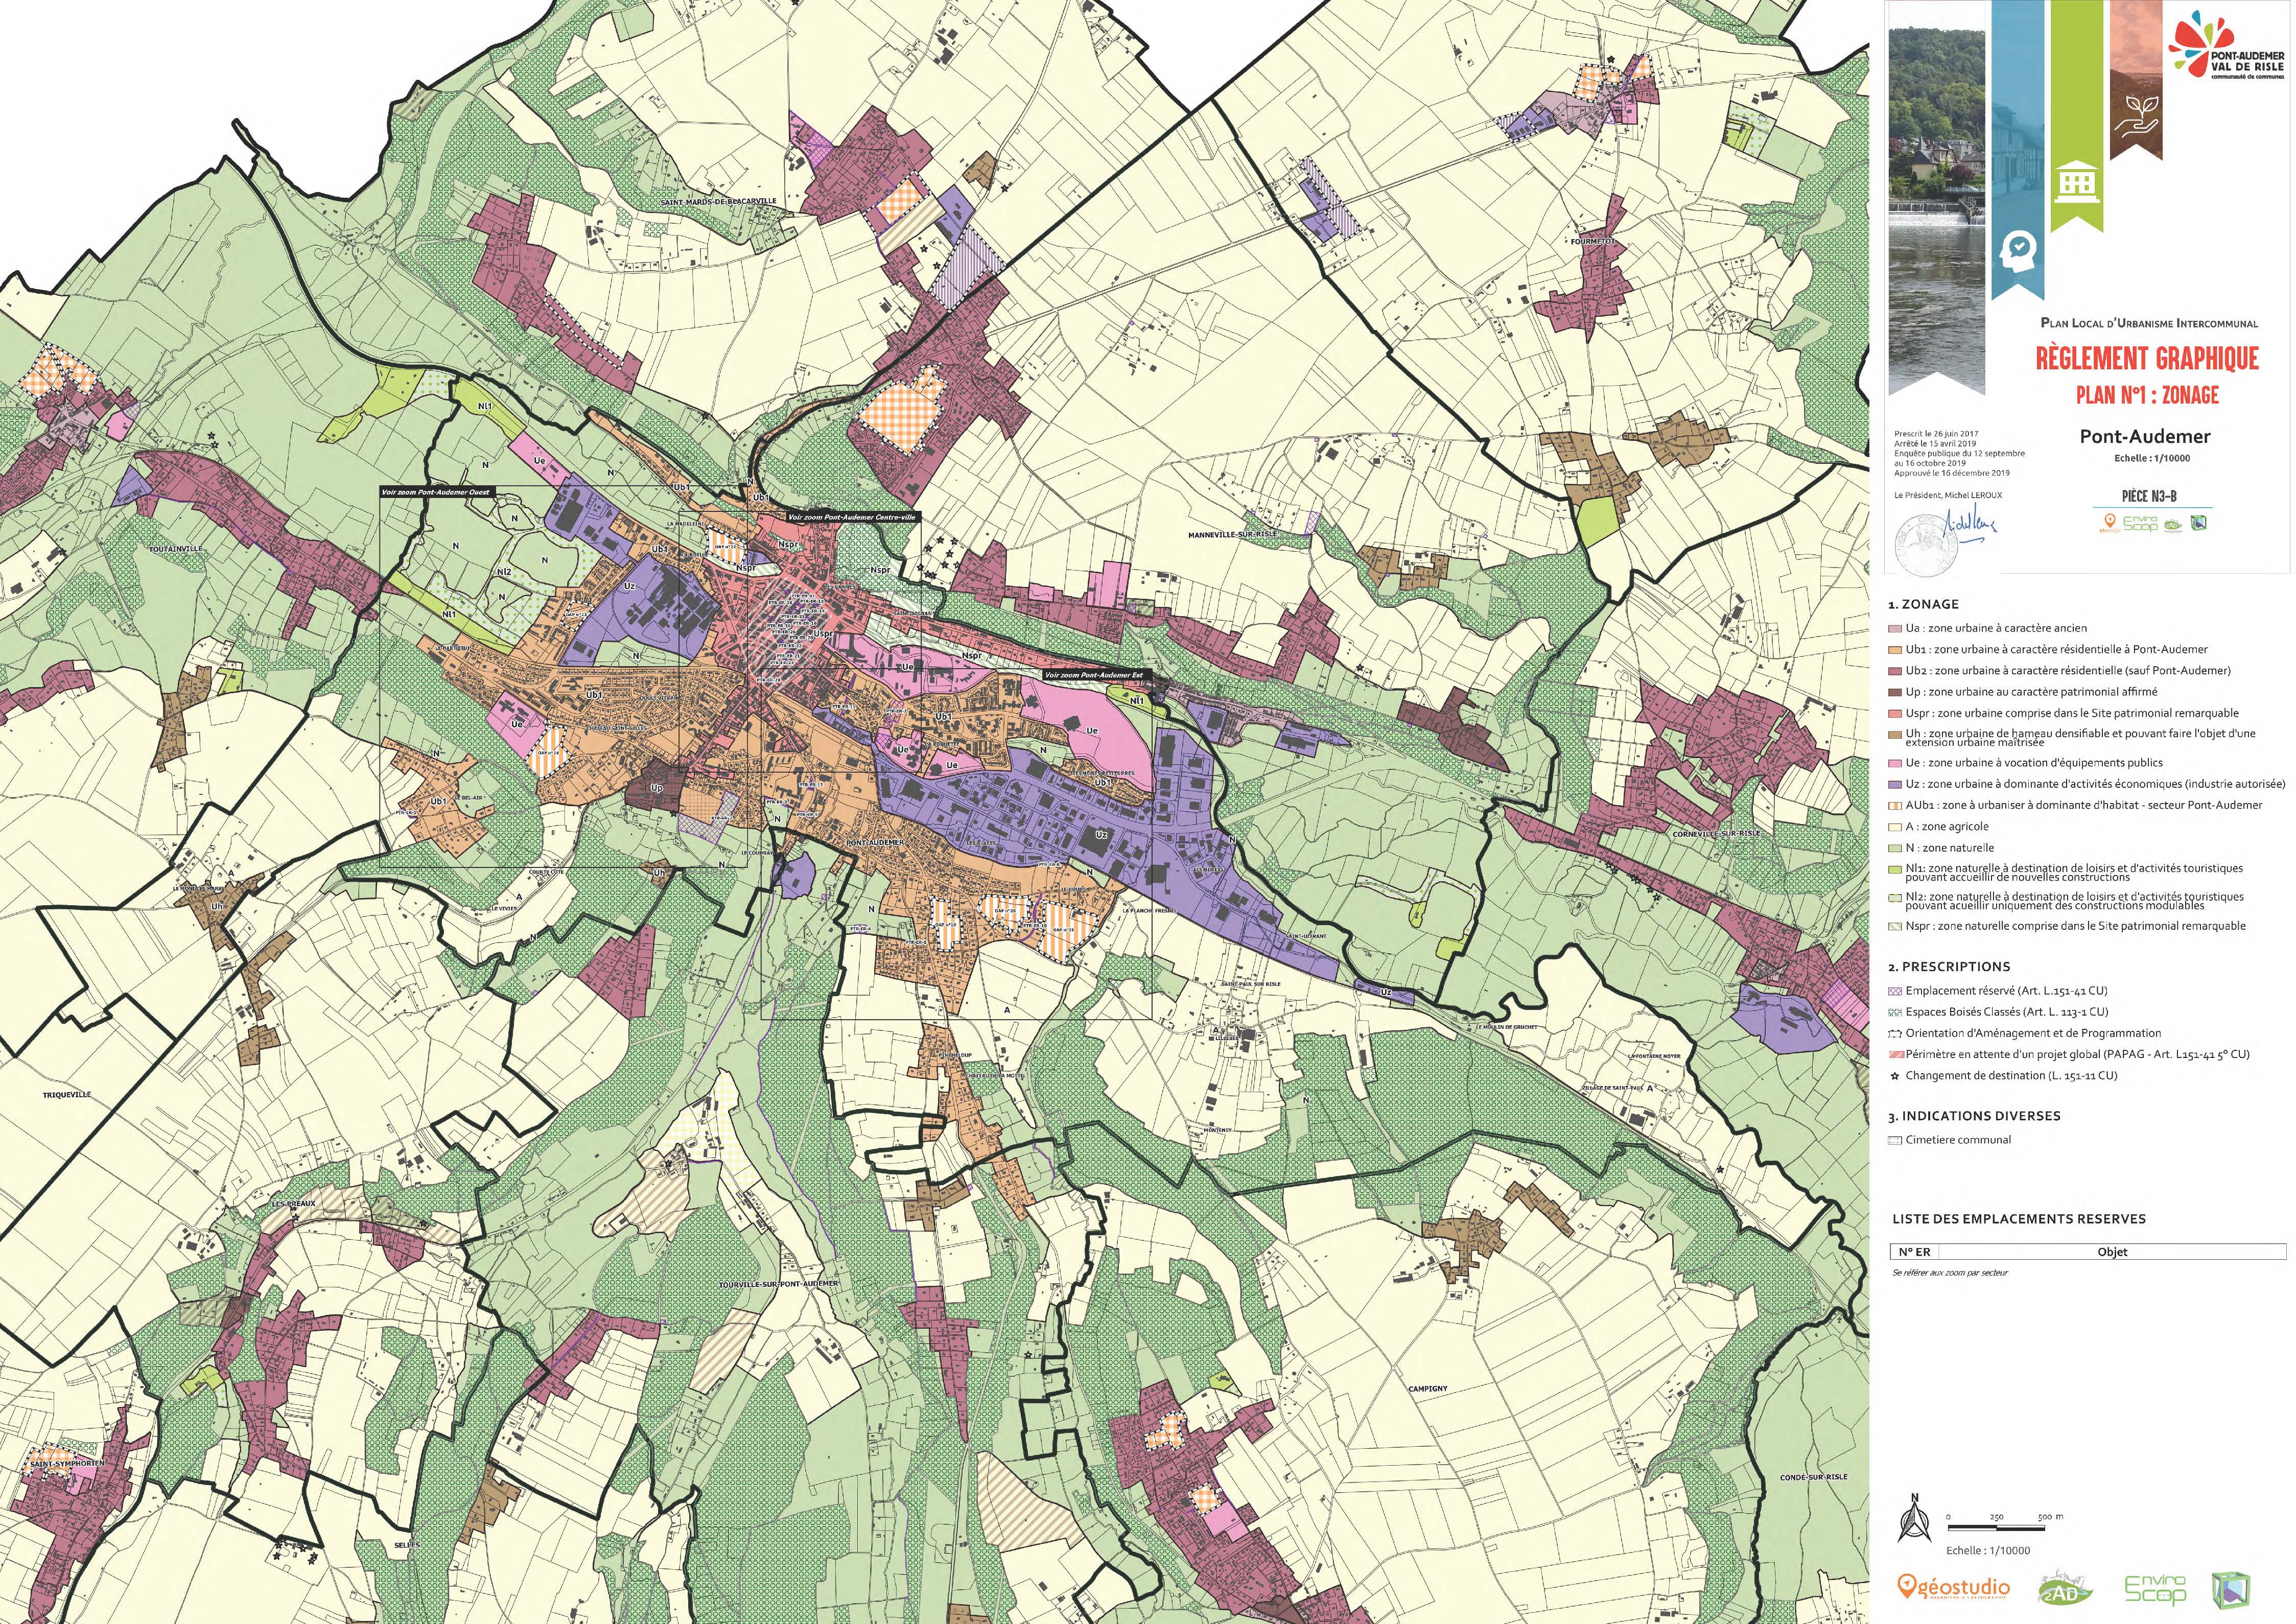
Task: Click the Orientation d'Aménagement dashed outline symbol
Action: click(1894, 1034)
